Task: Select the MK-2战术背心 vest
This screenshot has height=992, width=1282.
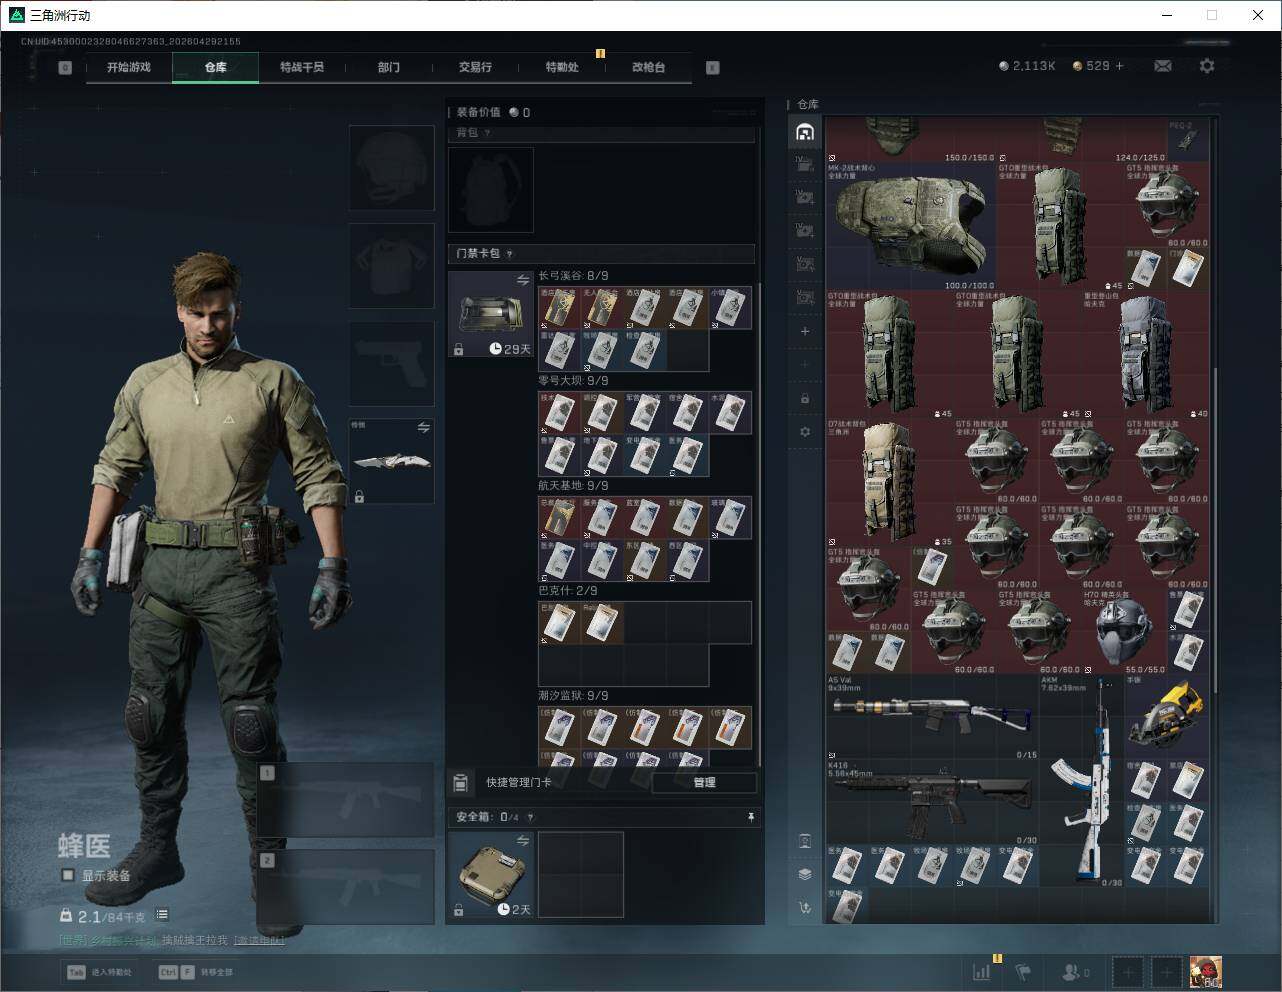Action: pyautogui.click(x=911, y=226)
